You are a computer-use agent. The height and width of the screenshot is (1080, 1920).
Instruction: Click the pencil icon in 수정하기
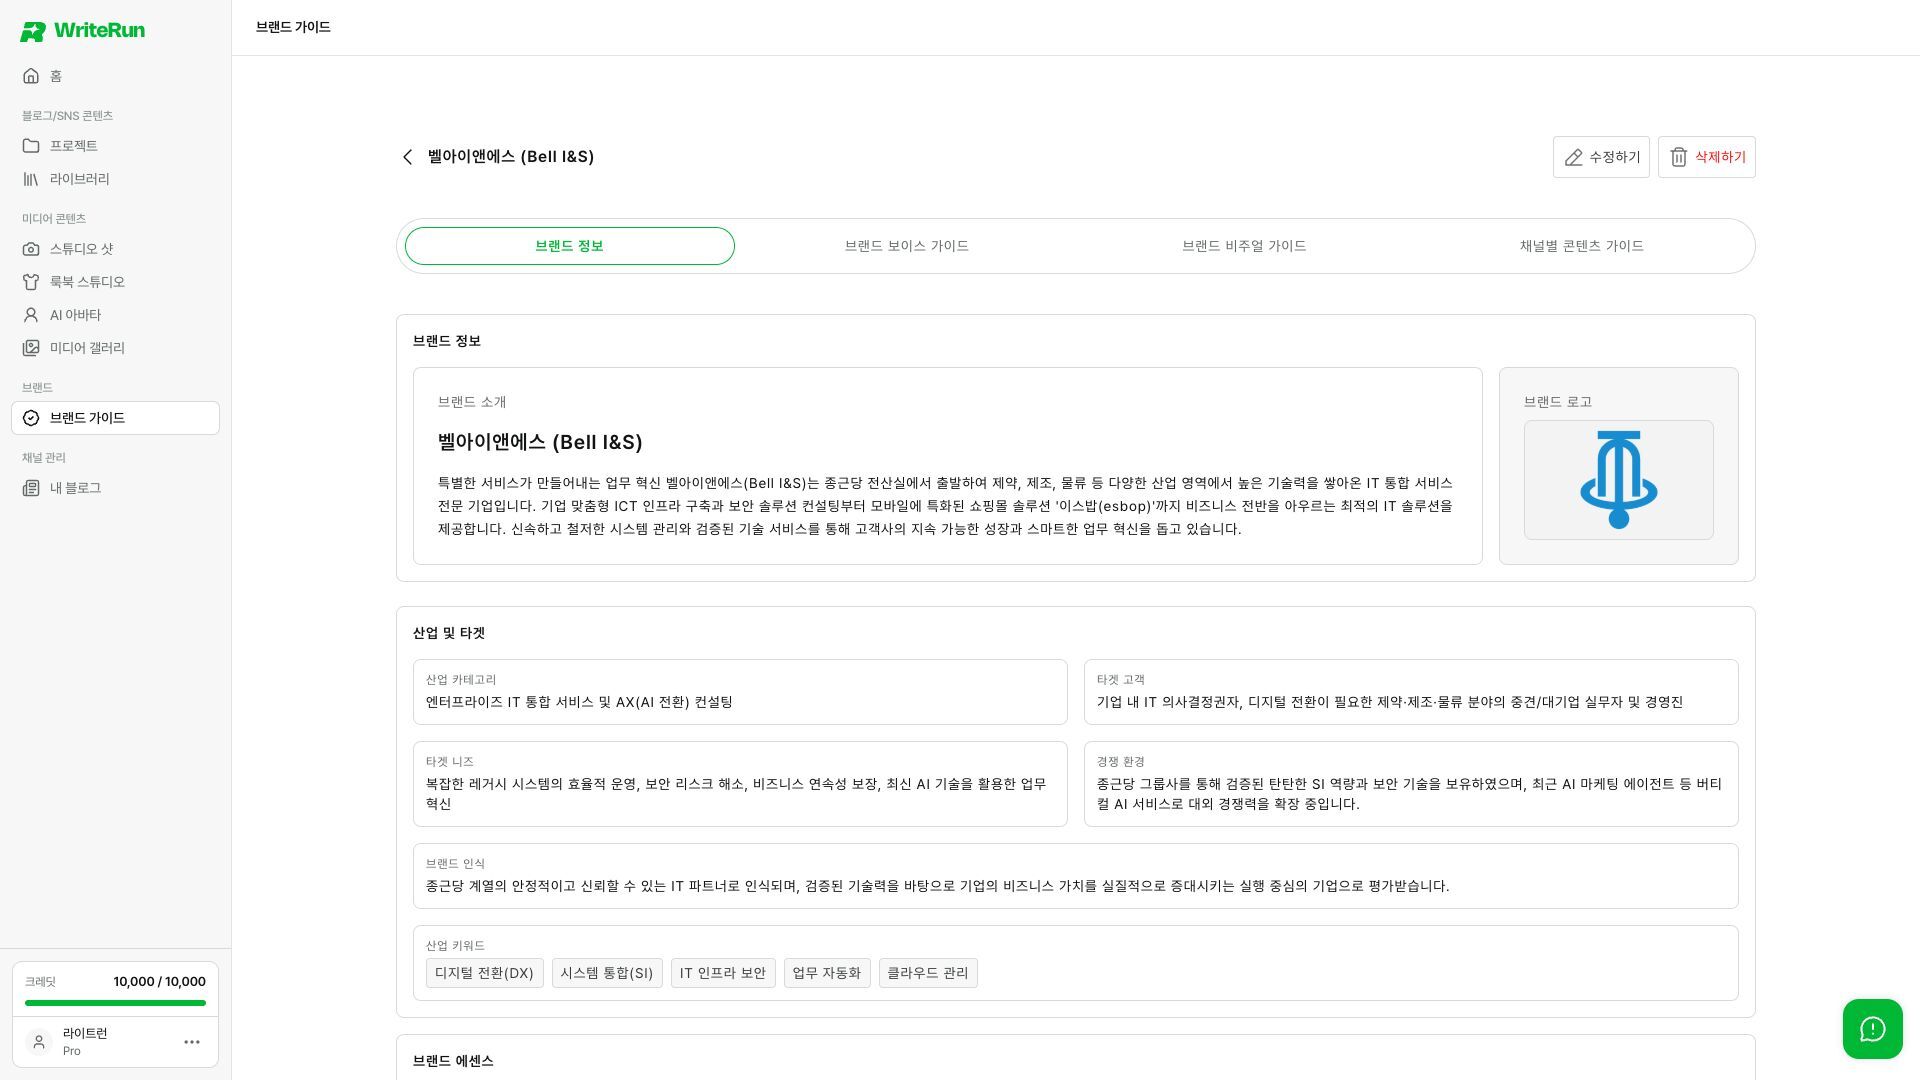[1574, 157]
